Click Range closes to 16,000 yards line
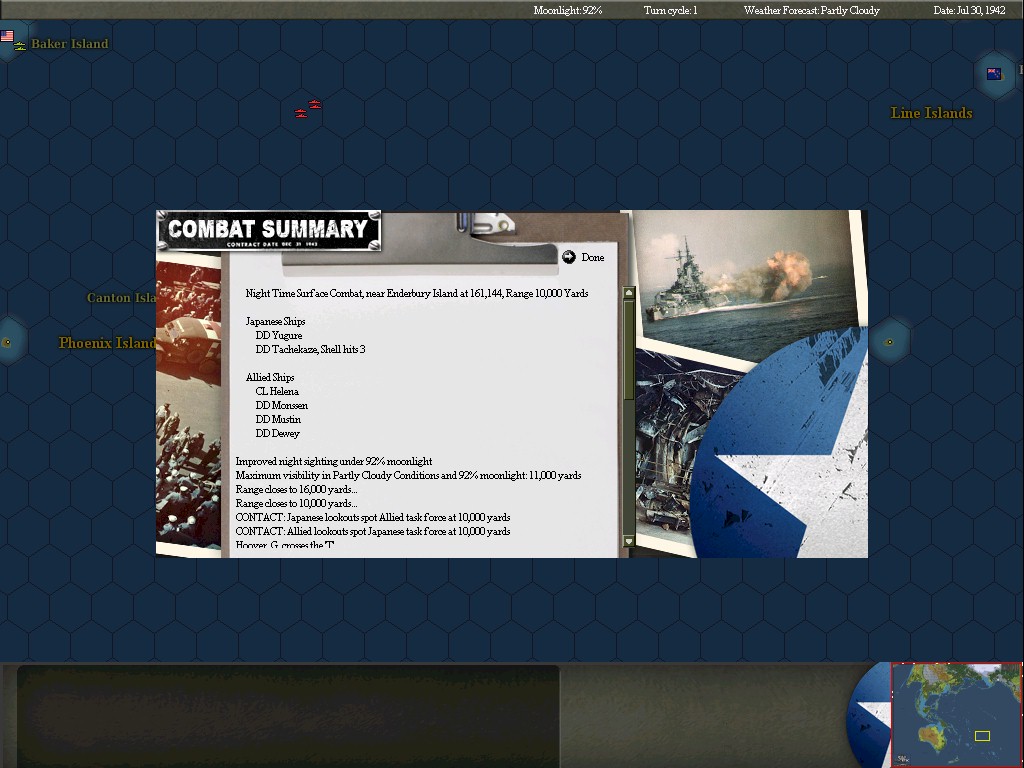 [x=296, y=490]
